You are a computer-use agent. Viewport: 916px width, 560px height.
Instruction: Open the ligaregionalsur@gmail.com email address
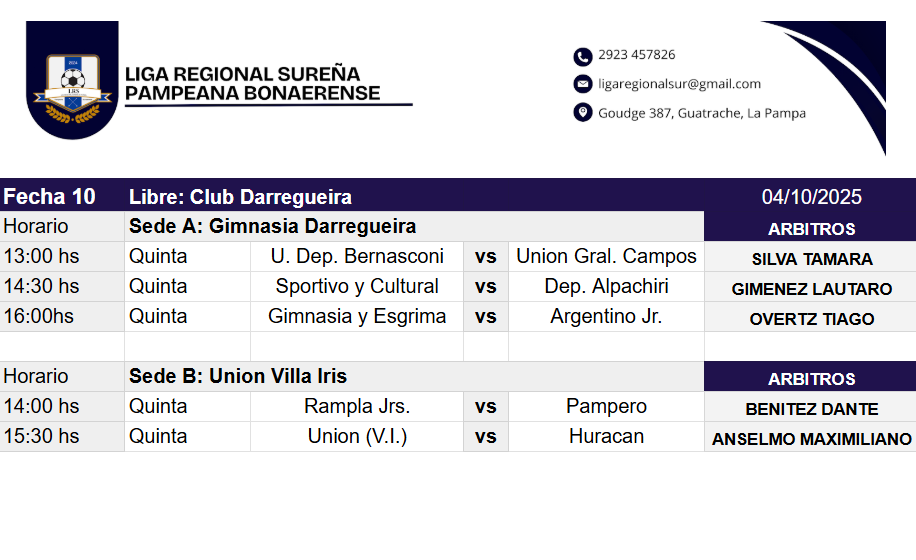tap(679, 84)
